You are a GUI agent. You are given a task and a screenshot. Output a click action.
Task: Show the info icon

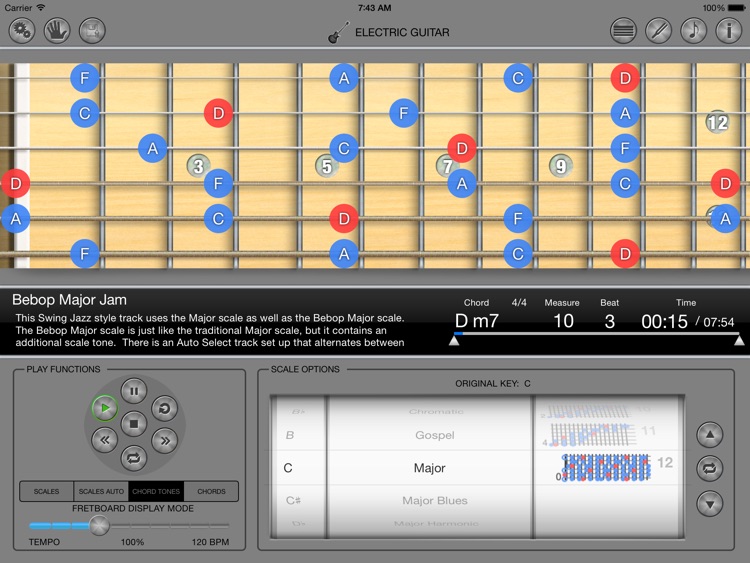(x=728, y=31)
